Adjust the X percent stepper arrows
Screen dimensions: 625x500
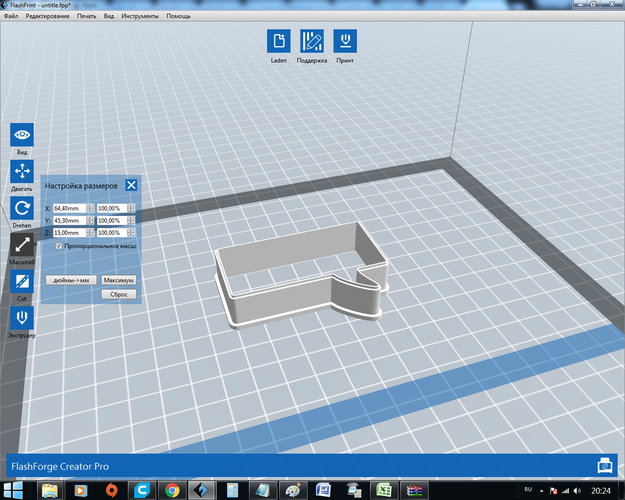pyautogui.click(x=131, y=208)
